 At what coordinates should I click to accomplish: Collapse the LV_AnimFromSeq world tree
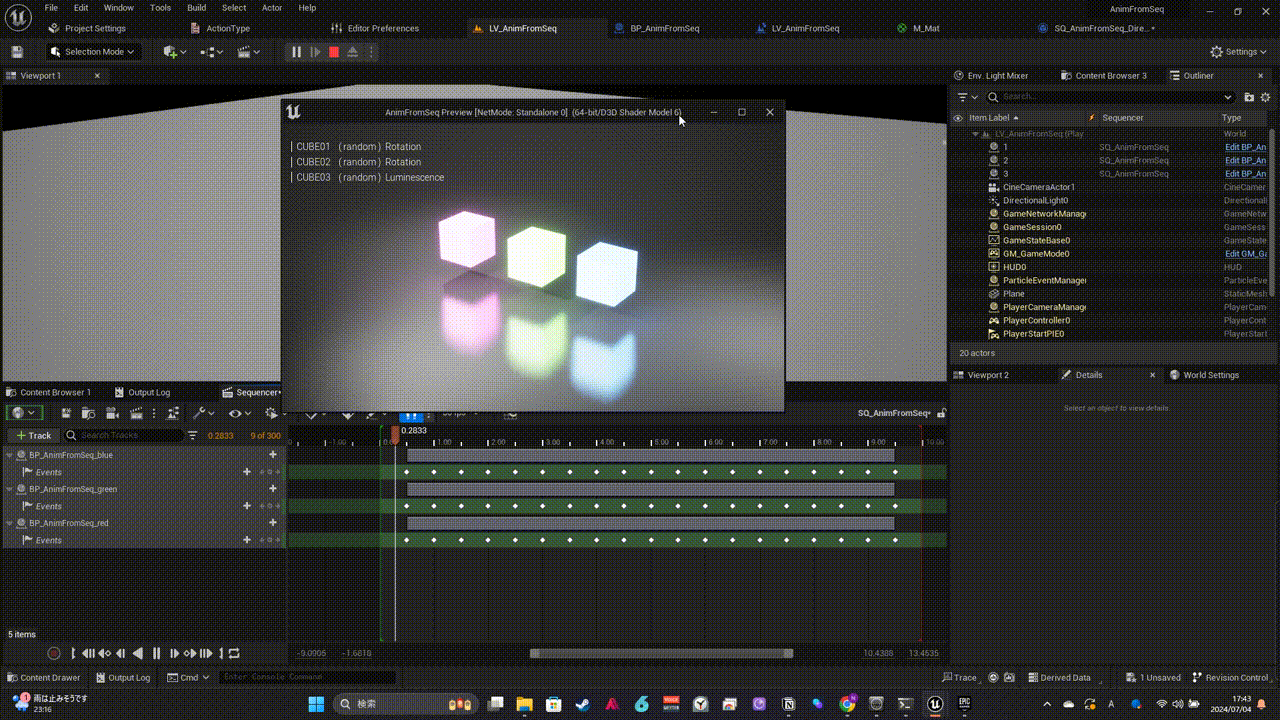[x=974, y=134]
